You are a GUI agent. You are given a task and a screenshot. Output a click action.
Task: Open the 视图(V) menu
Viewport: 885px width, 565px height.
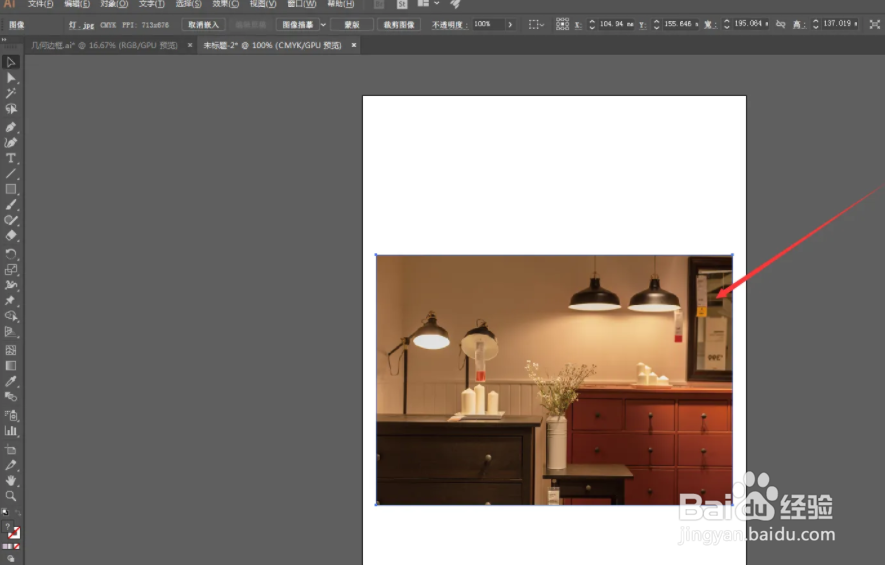[263, 4]
